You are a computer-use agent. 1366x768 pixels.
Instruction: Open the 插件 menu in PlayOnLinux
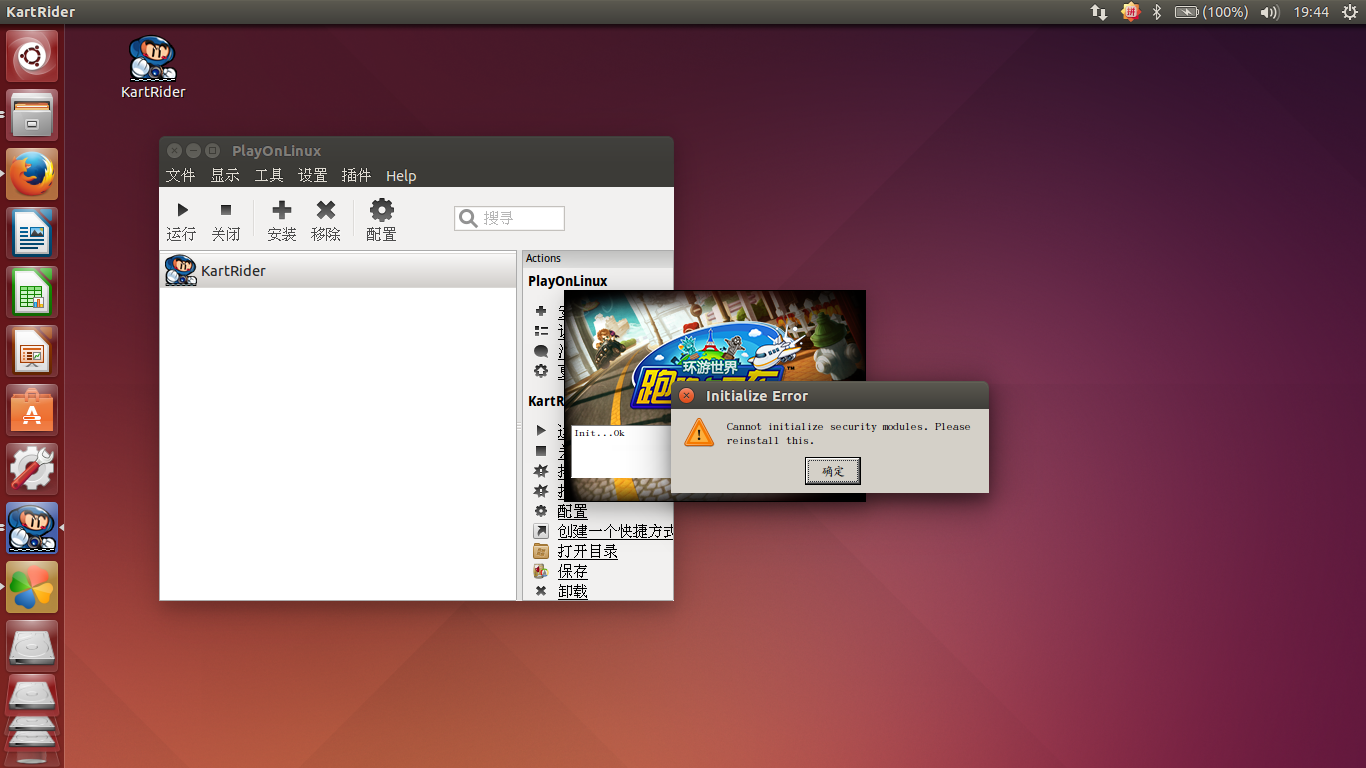click(x=357, y=176)
